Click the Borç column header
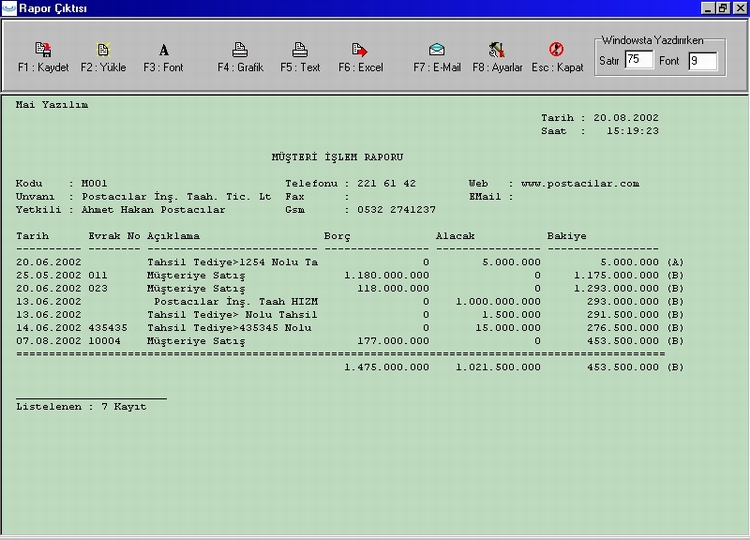 tap(337, 236)
